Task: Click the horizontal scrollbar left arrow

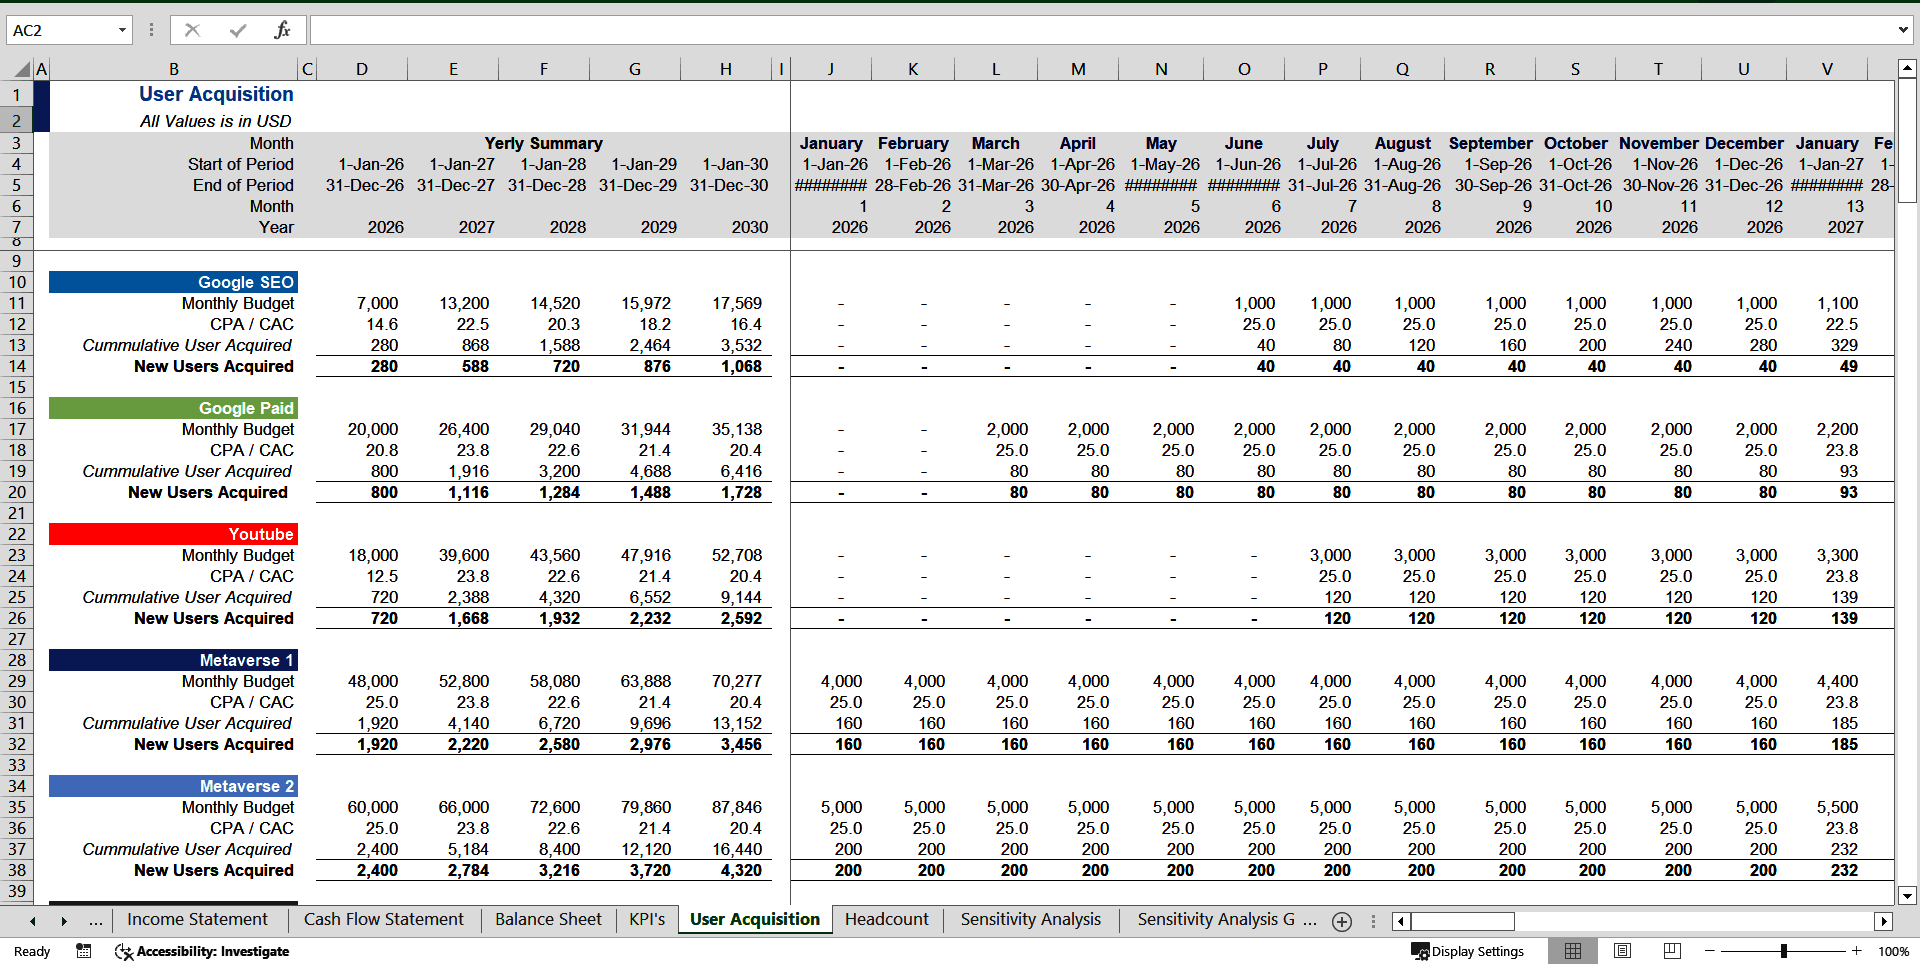Action: [1401, 921]
